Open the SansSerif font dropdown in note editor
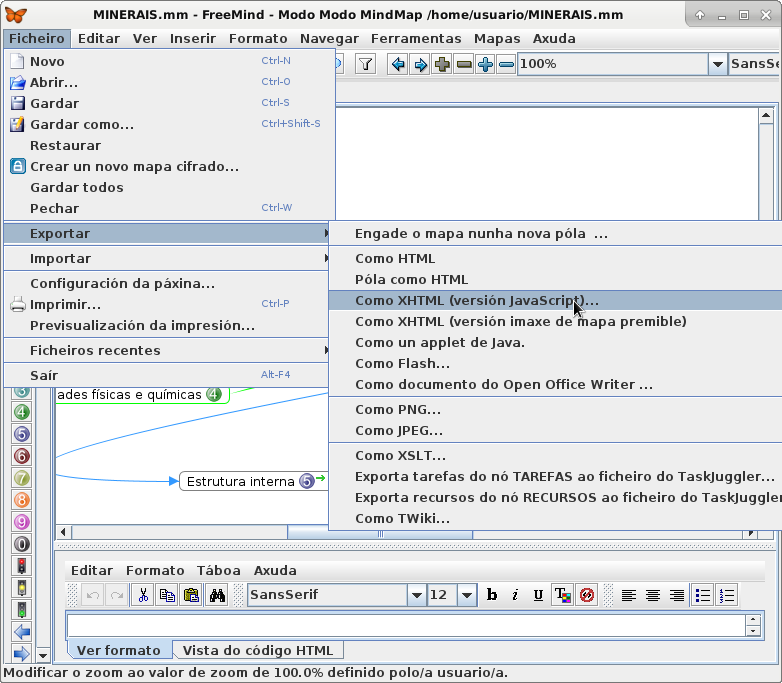This screenshot has width=782, height=683. 416,595
